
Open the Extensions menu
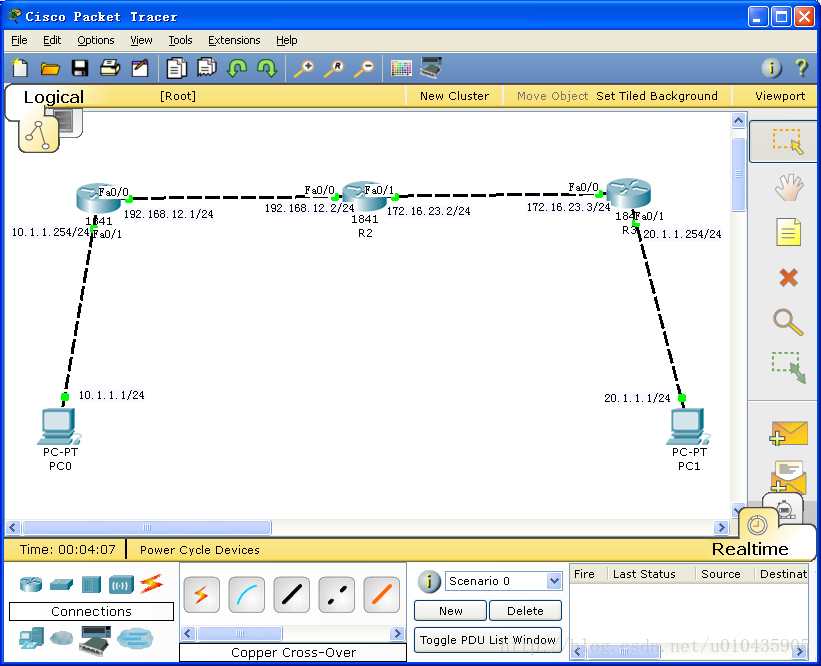point(234,40)
